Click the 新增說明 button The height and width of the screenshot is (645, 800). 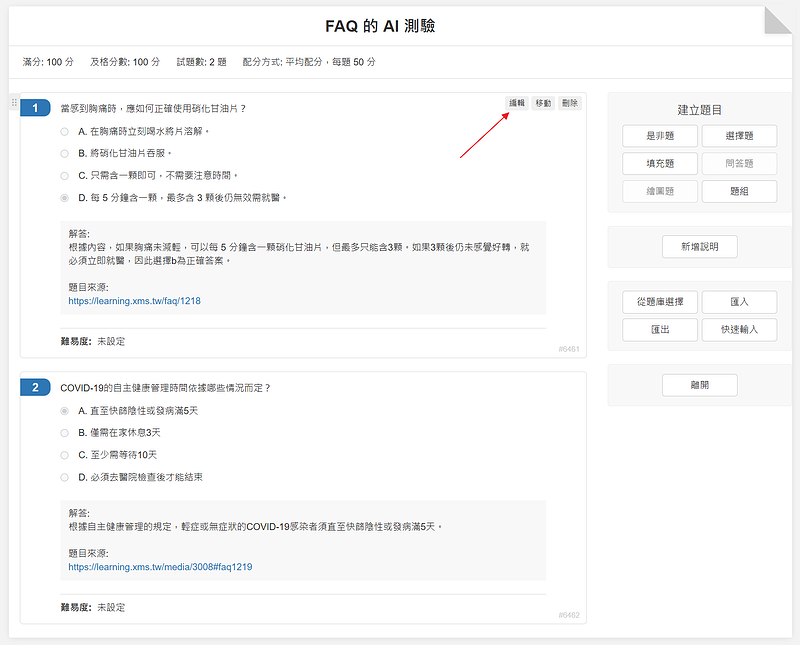point(699,246)
